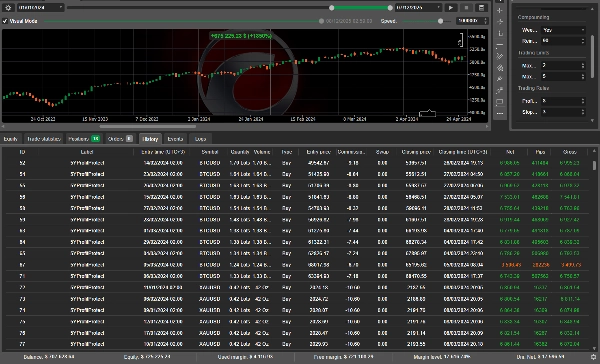The width and height of the screenshot is (600, 364).
Task: Click the date range slider left handle
Action: pyautogui.click(x=332, y=8)
